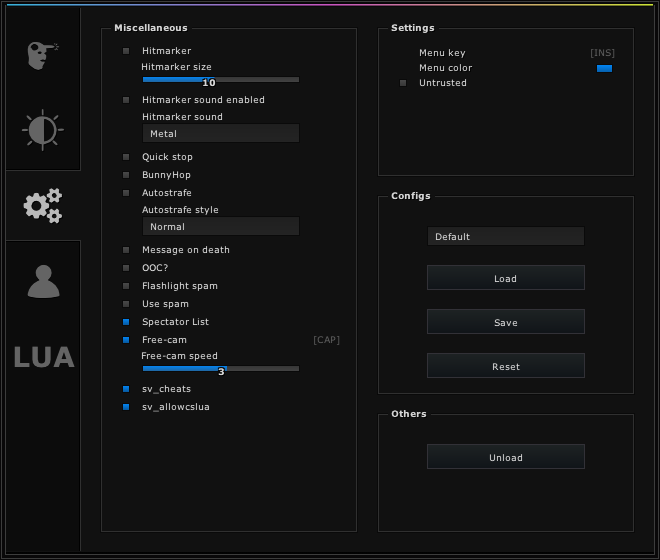Select the gears miscellaneous tab icon
The height and width of the screenshot is (560, 660).
point(43,205)
